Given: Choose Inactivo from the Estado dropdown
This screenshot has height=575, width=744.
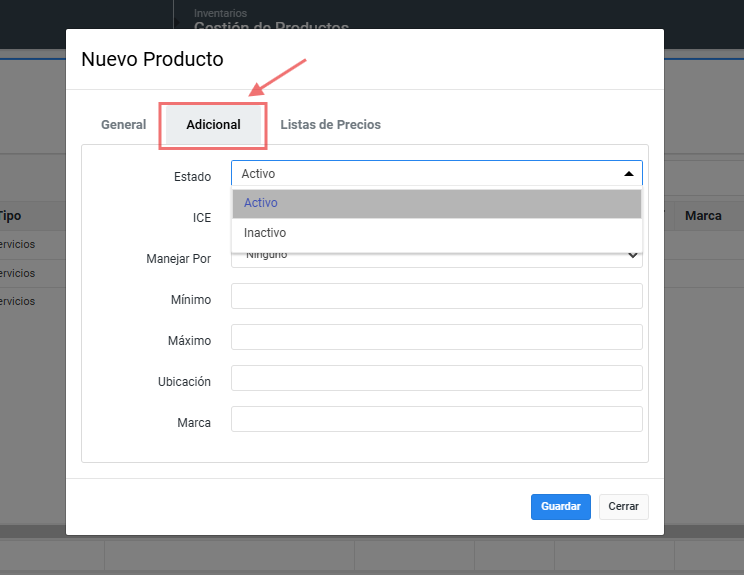Looking at the screenshot, I should 436,233.
